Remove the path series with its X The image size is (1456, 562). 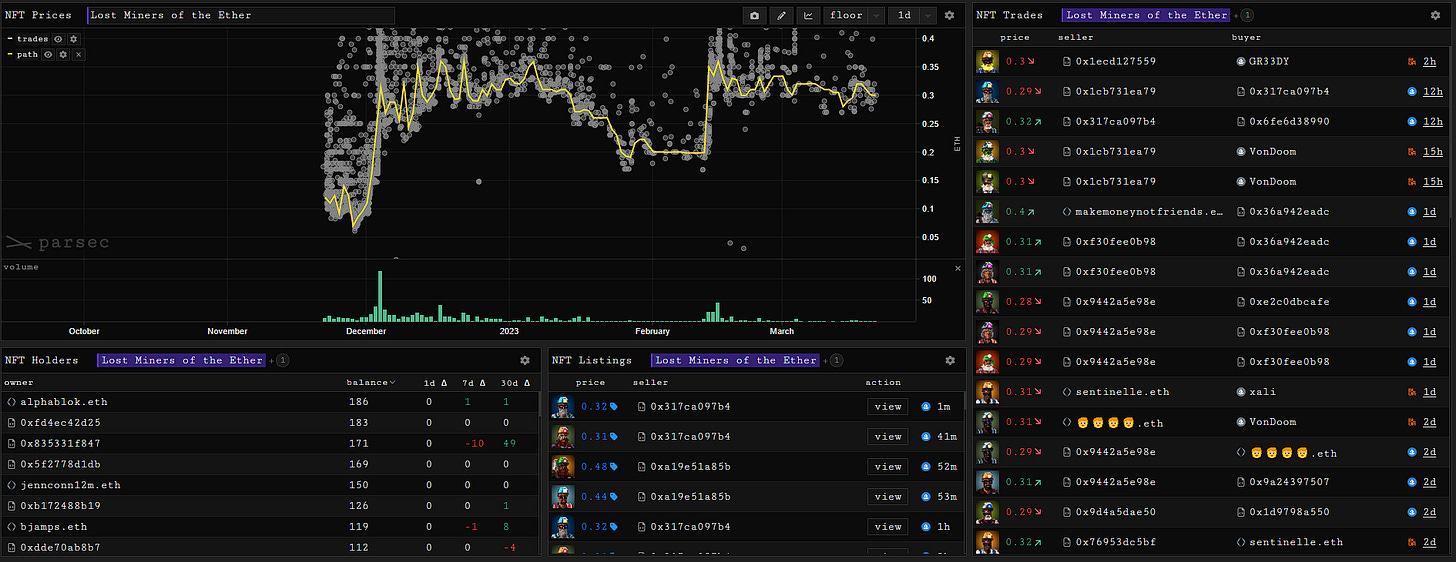coord(78,54)
